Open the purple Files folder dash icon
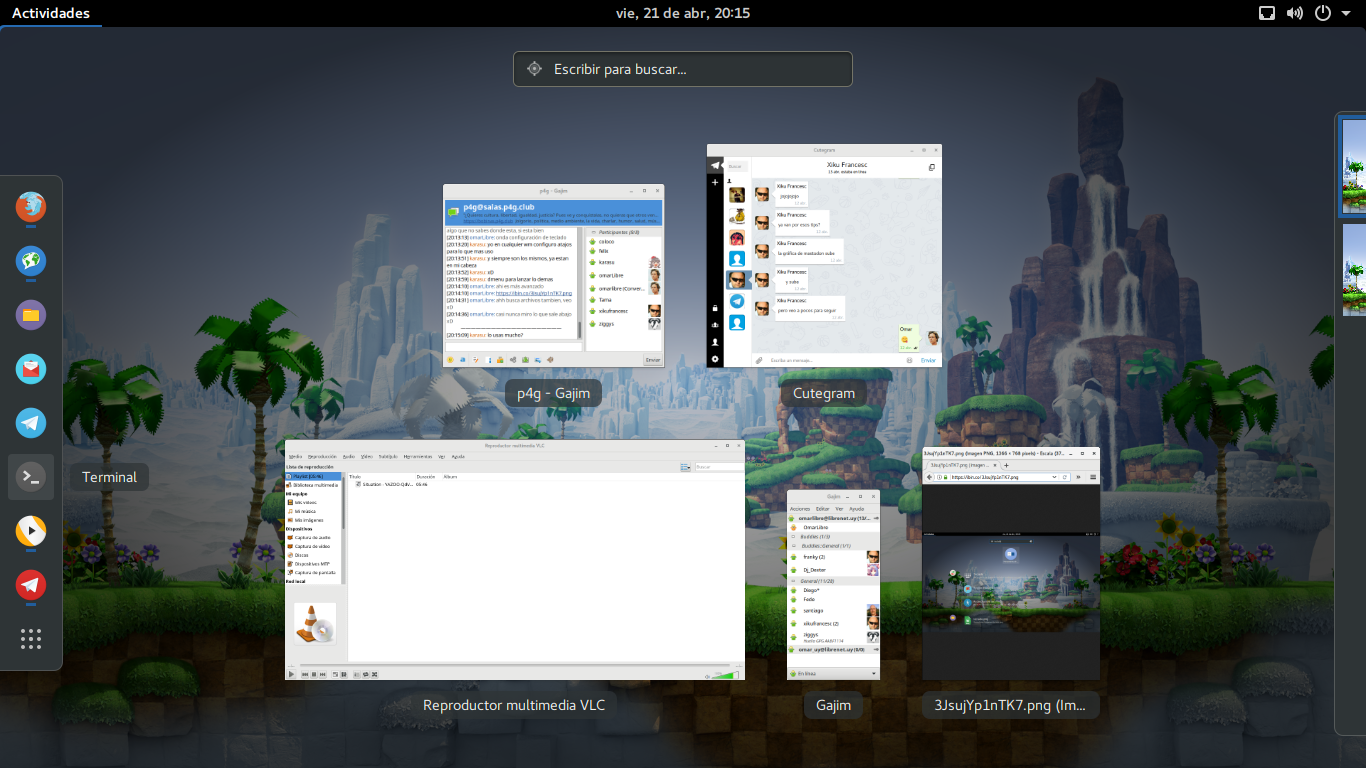 [x=31, y=315]
